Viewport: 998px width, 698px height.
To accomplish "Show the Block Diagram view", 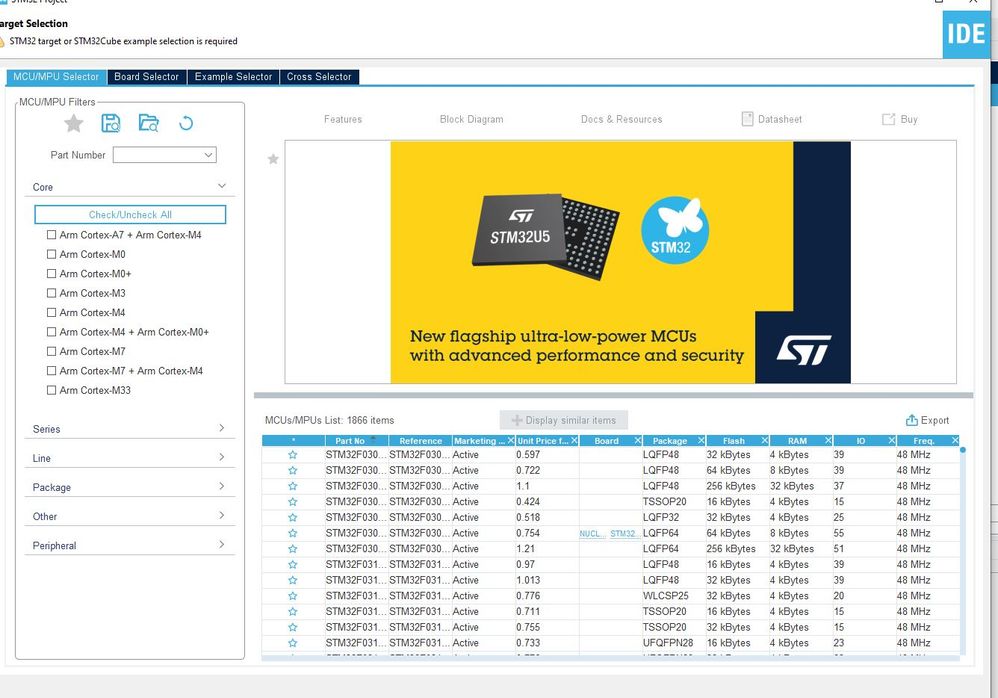I will pyautogui.click(x=472, y=119).
